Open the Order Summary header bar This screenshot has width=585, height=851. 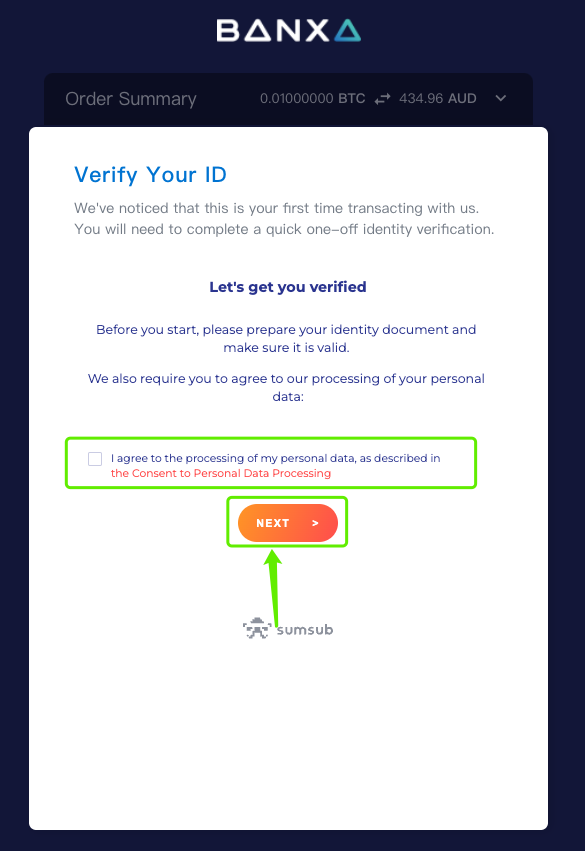click(288, 100)
